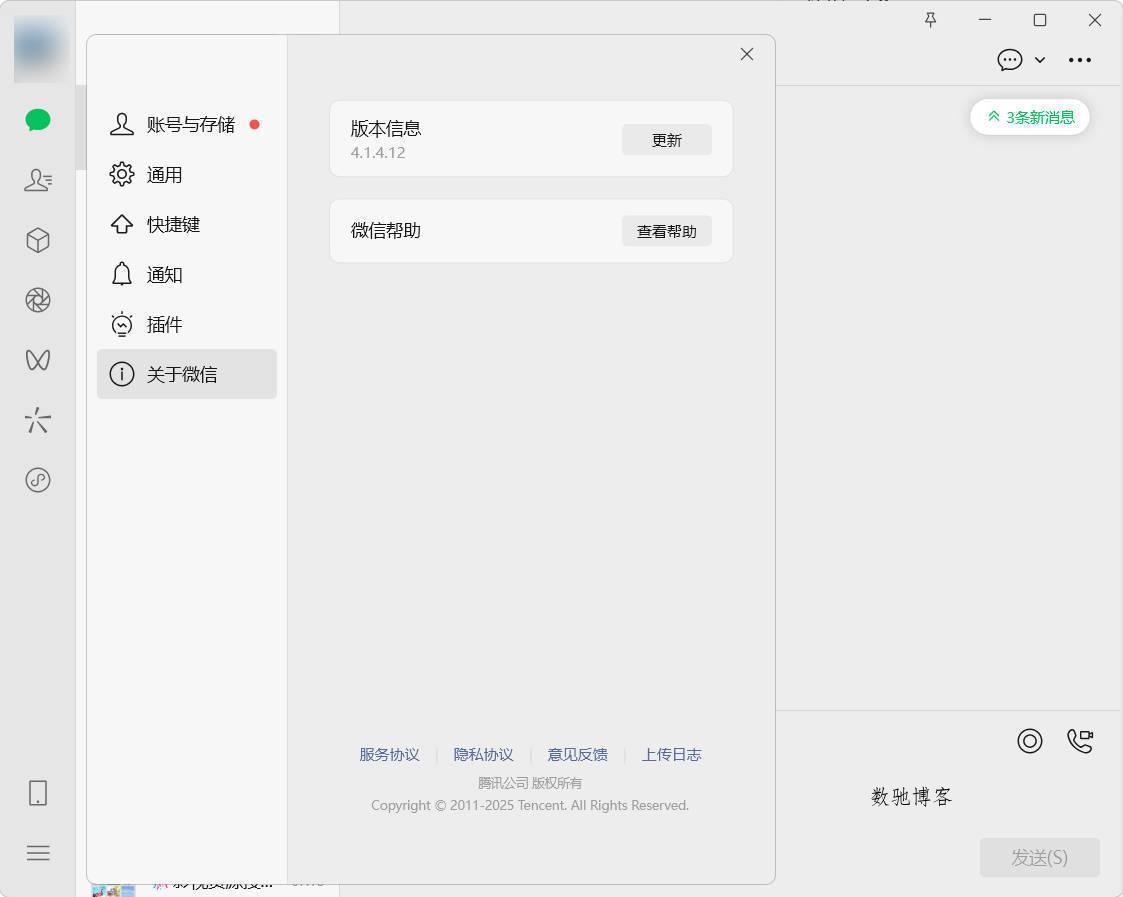The image size is (1123, 897).
Task: Expand the dropdown arrow beside chat bubble
Action: [1040, 60]
